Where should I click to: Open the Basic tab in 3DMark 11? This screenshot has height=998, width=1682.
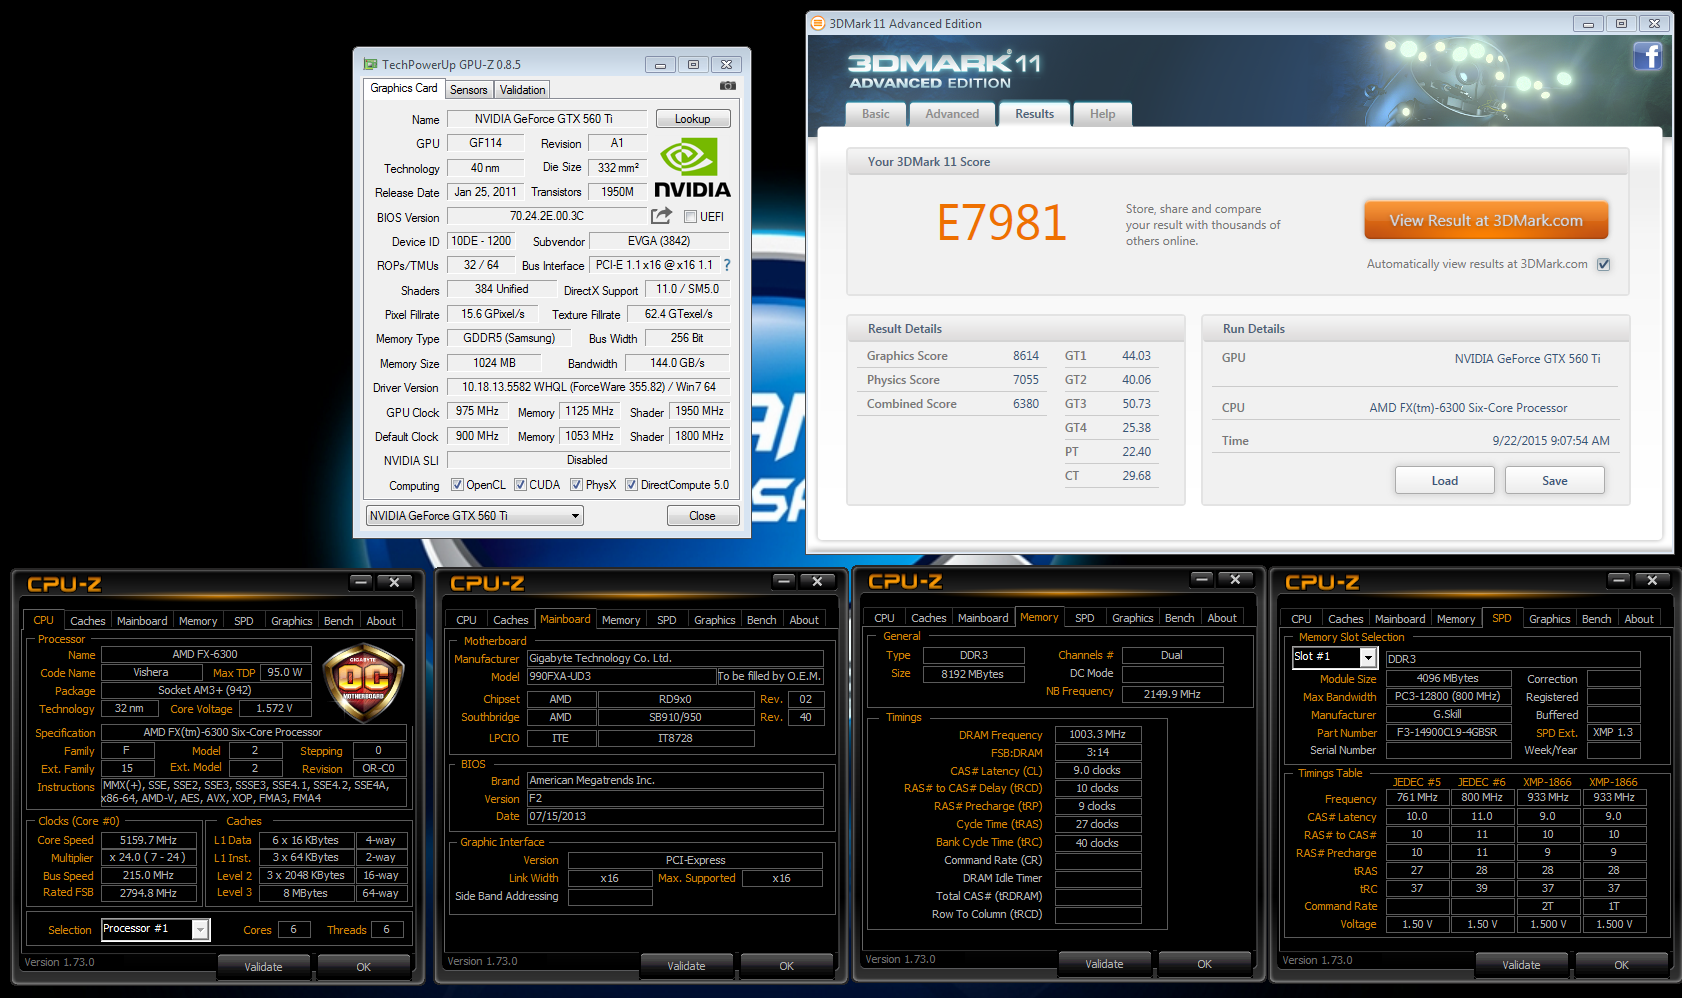click(x=876, y=114)
